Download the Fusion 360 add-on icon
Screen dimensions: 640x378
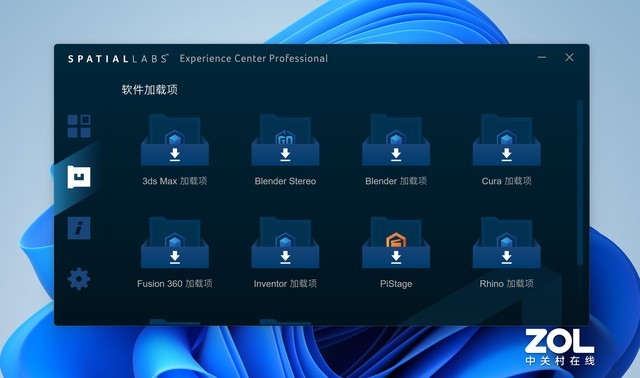175,242
